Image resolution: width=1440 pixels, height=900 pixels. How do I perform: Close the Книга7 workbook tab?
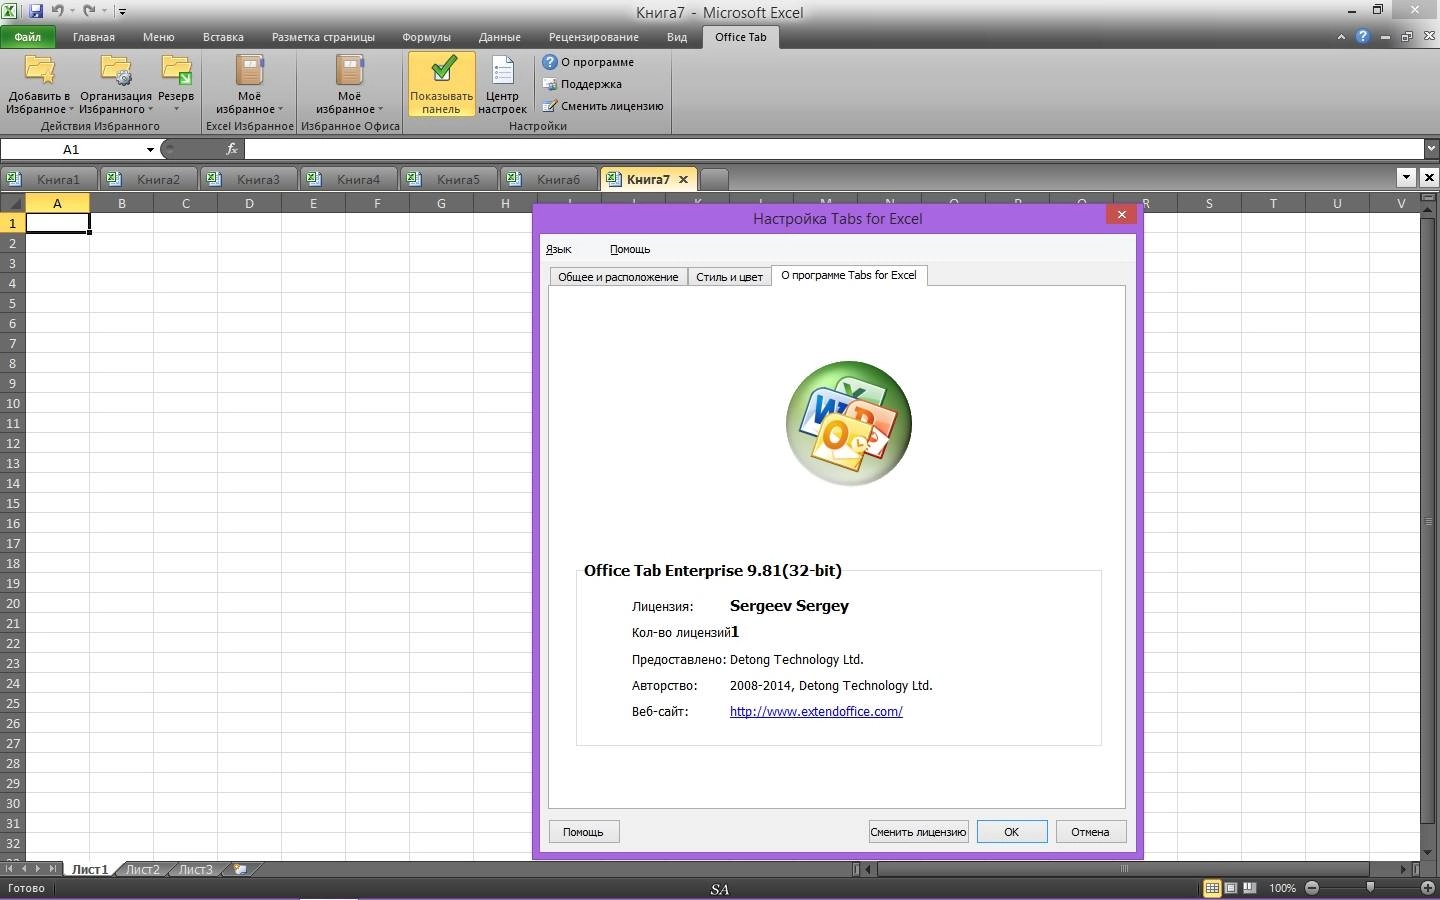(683, 179)
